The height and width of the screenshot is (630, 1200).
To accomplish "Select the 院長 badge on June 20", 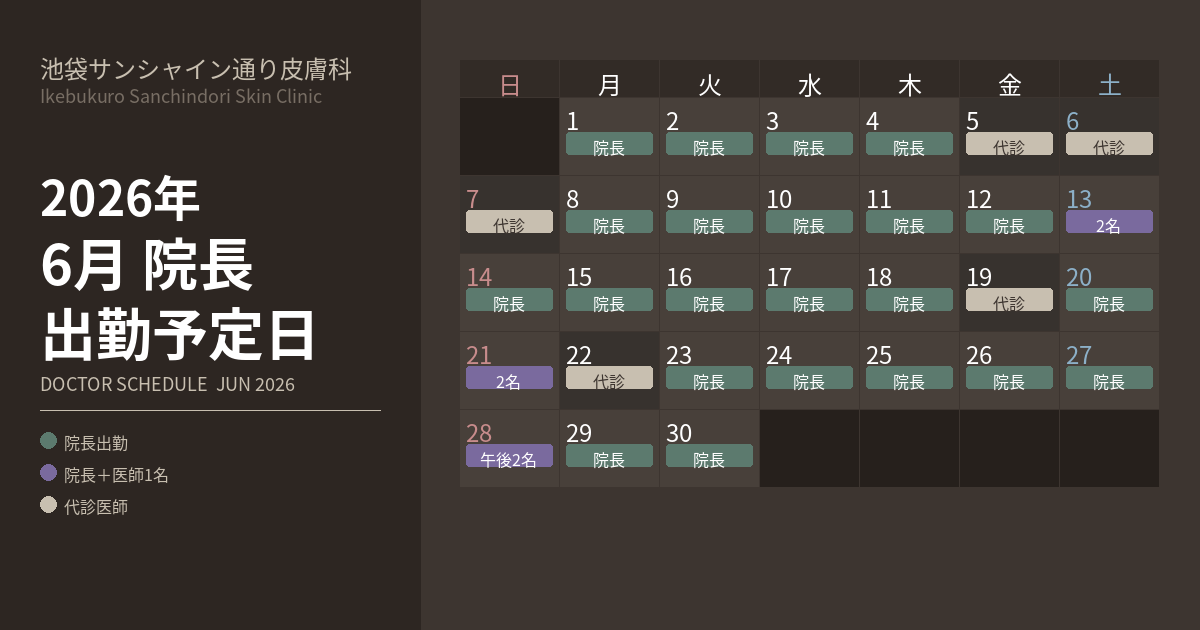I will 1109,300.
